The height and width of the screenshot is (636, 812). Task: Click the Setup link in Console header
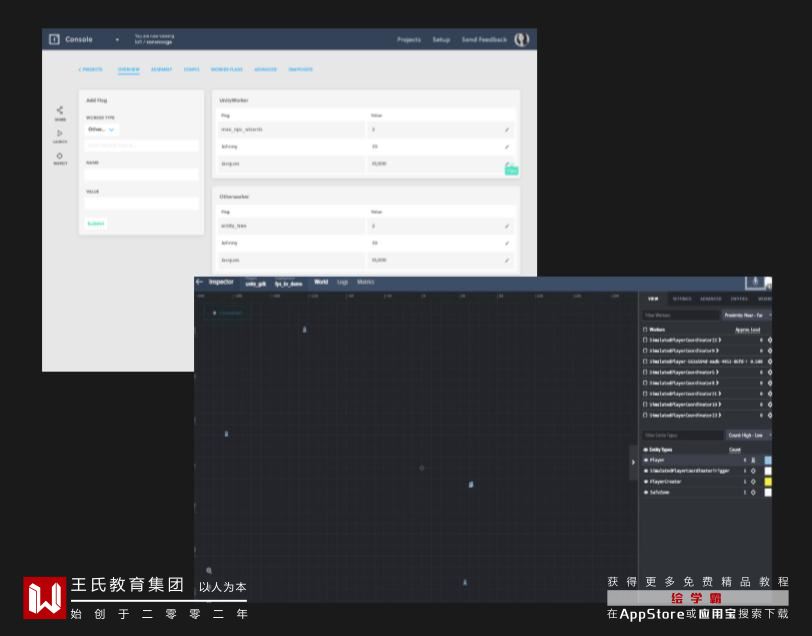click(x=441, y=40)
